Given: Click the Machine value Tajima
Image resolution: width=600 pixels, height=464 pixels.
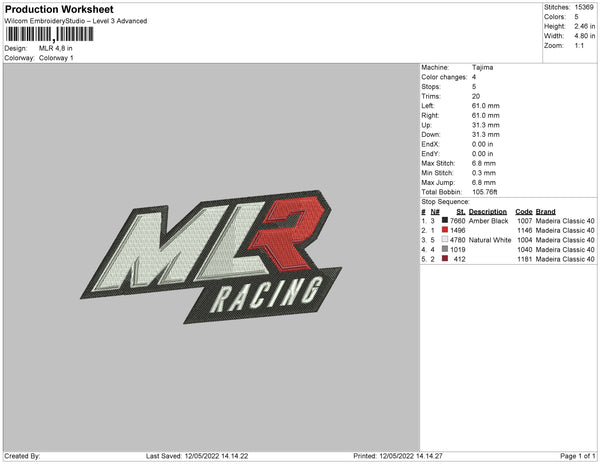Looking at the screenshot, I should click(479, 67).
